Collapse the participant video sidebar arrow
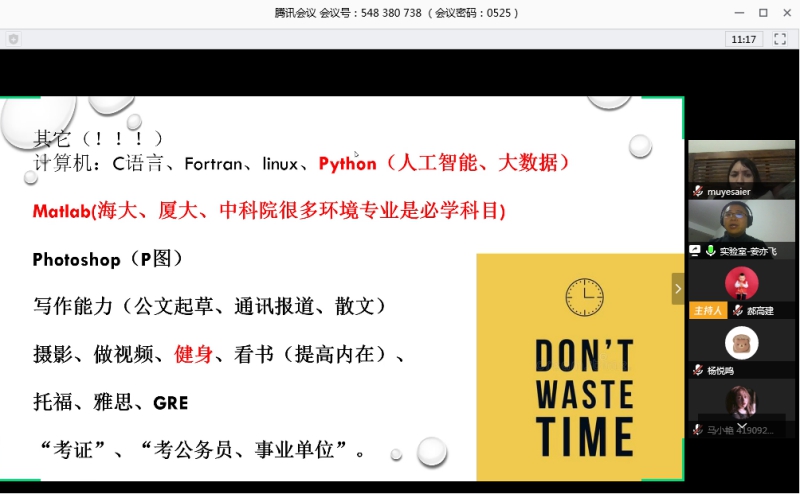 pos(677,288)
